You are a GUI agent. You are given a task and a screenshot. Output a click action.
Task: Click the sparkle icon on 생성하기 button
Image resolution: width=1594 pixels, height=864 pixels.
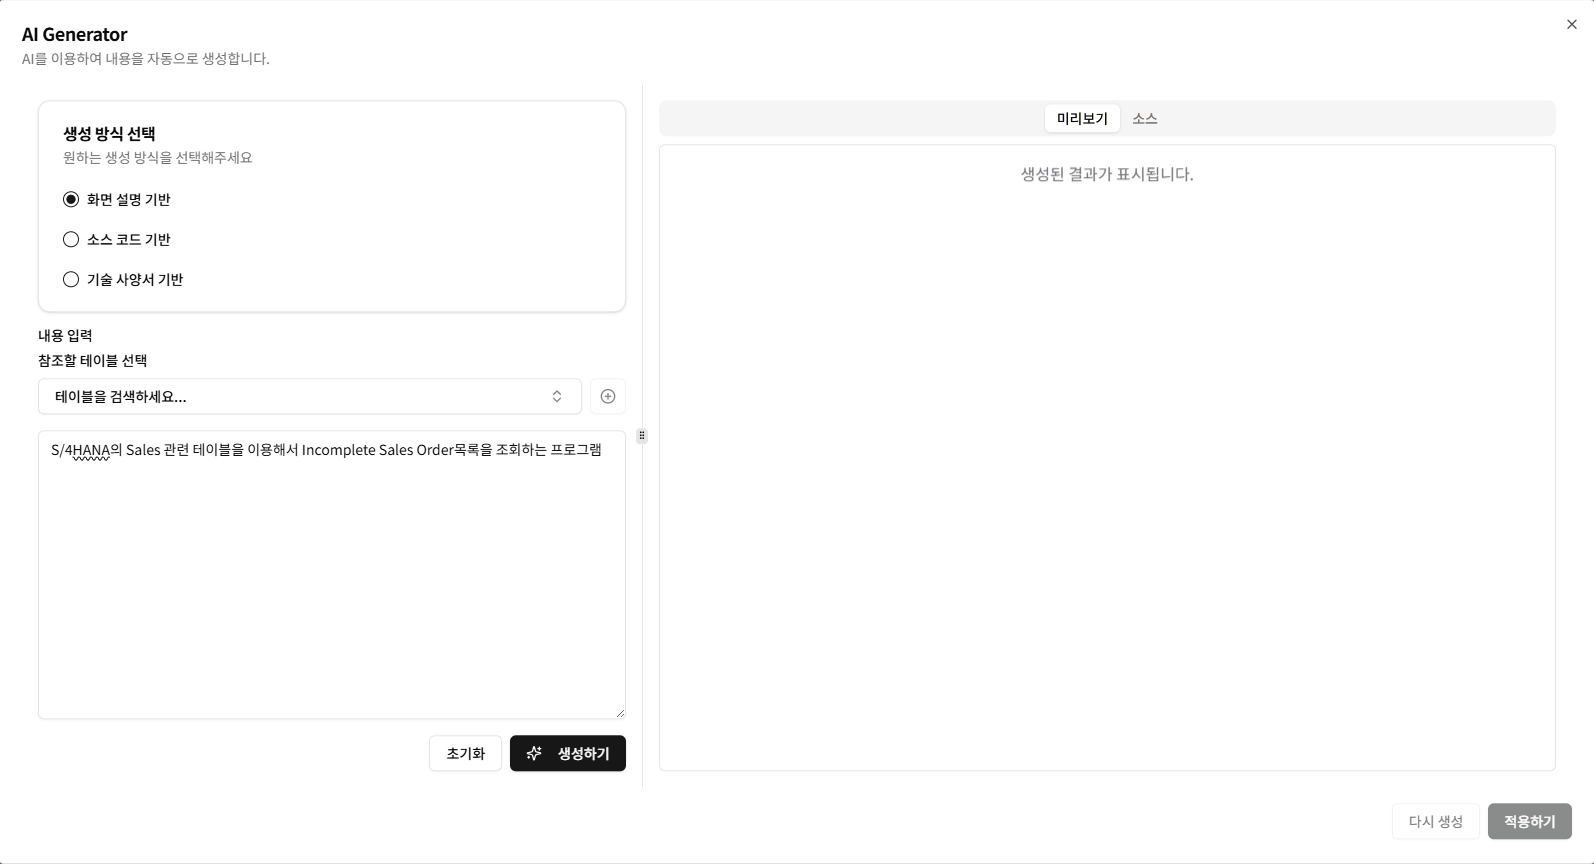pos(534,753)
